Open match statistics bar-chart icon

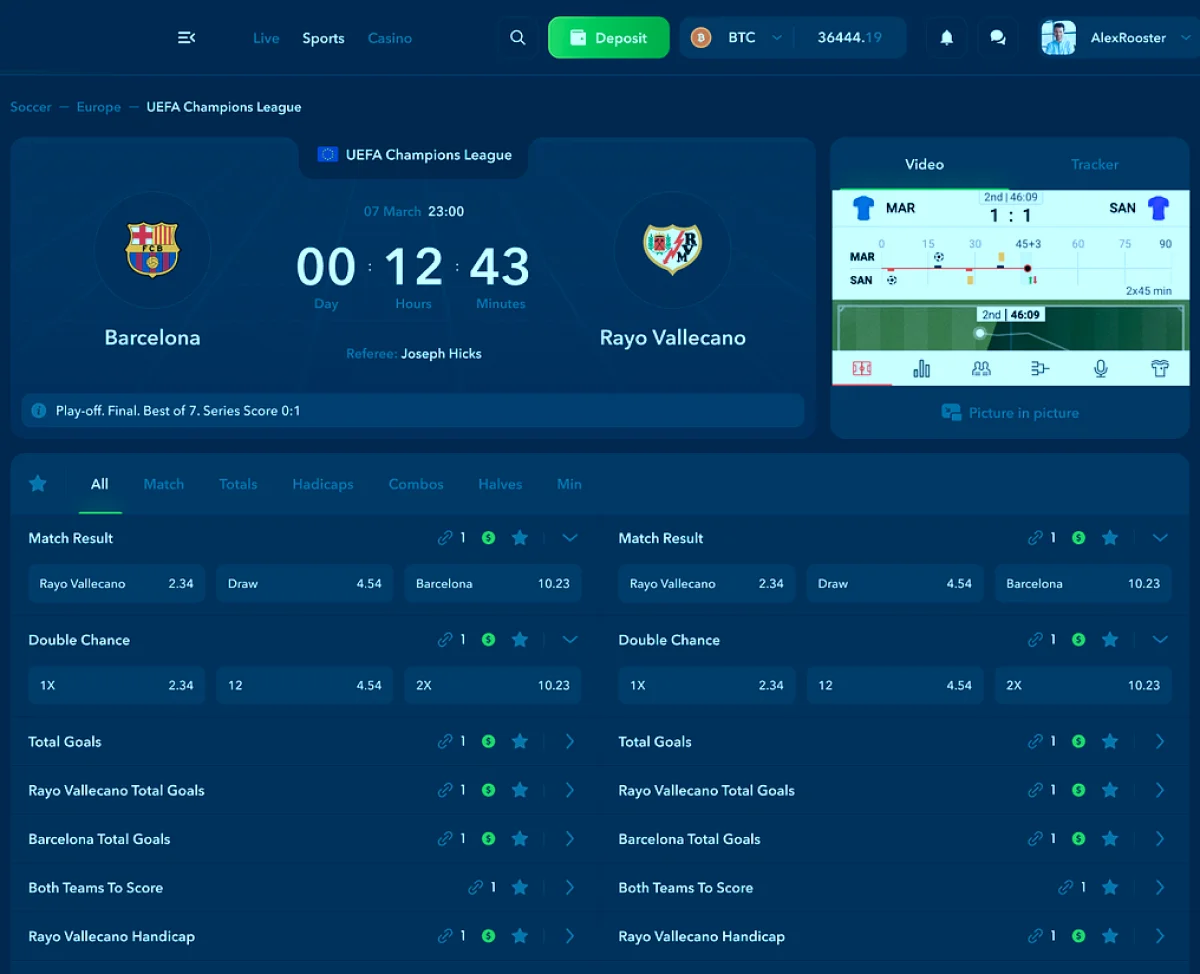pos(921,367)
